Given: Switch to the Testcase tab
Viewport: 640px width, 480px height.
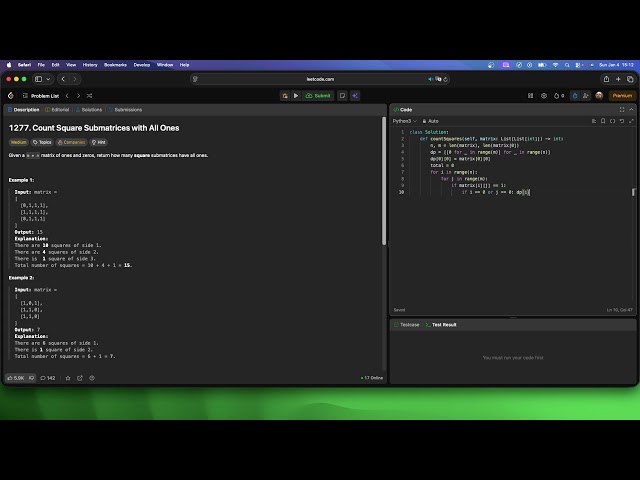Looking at the screenshot, I should click(x=407, y=325).
